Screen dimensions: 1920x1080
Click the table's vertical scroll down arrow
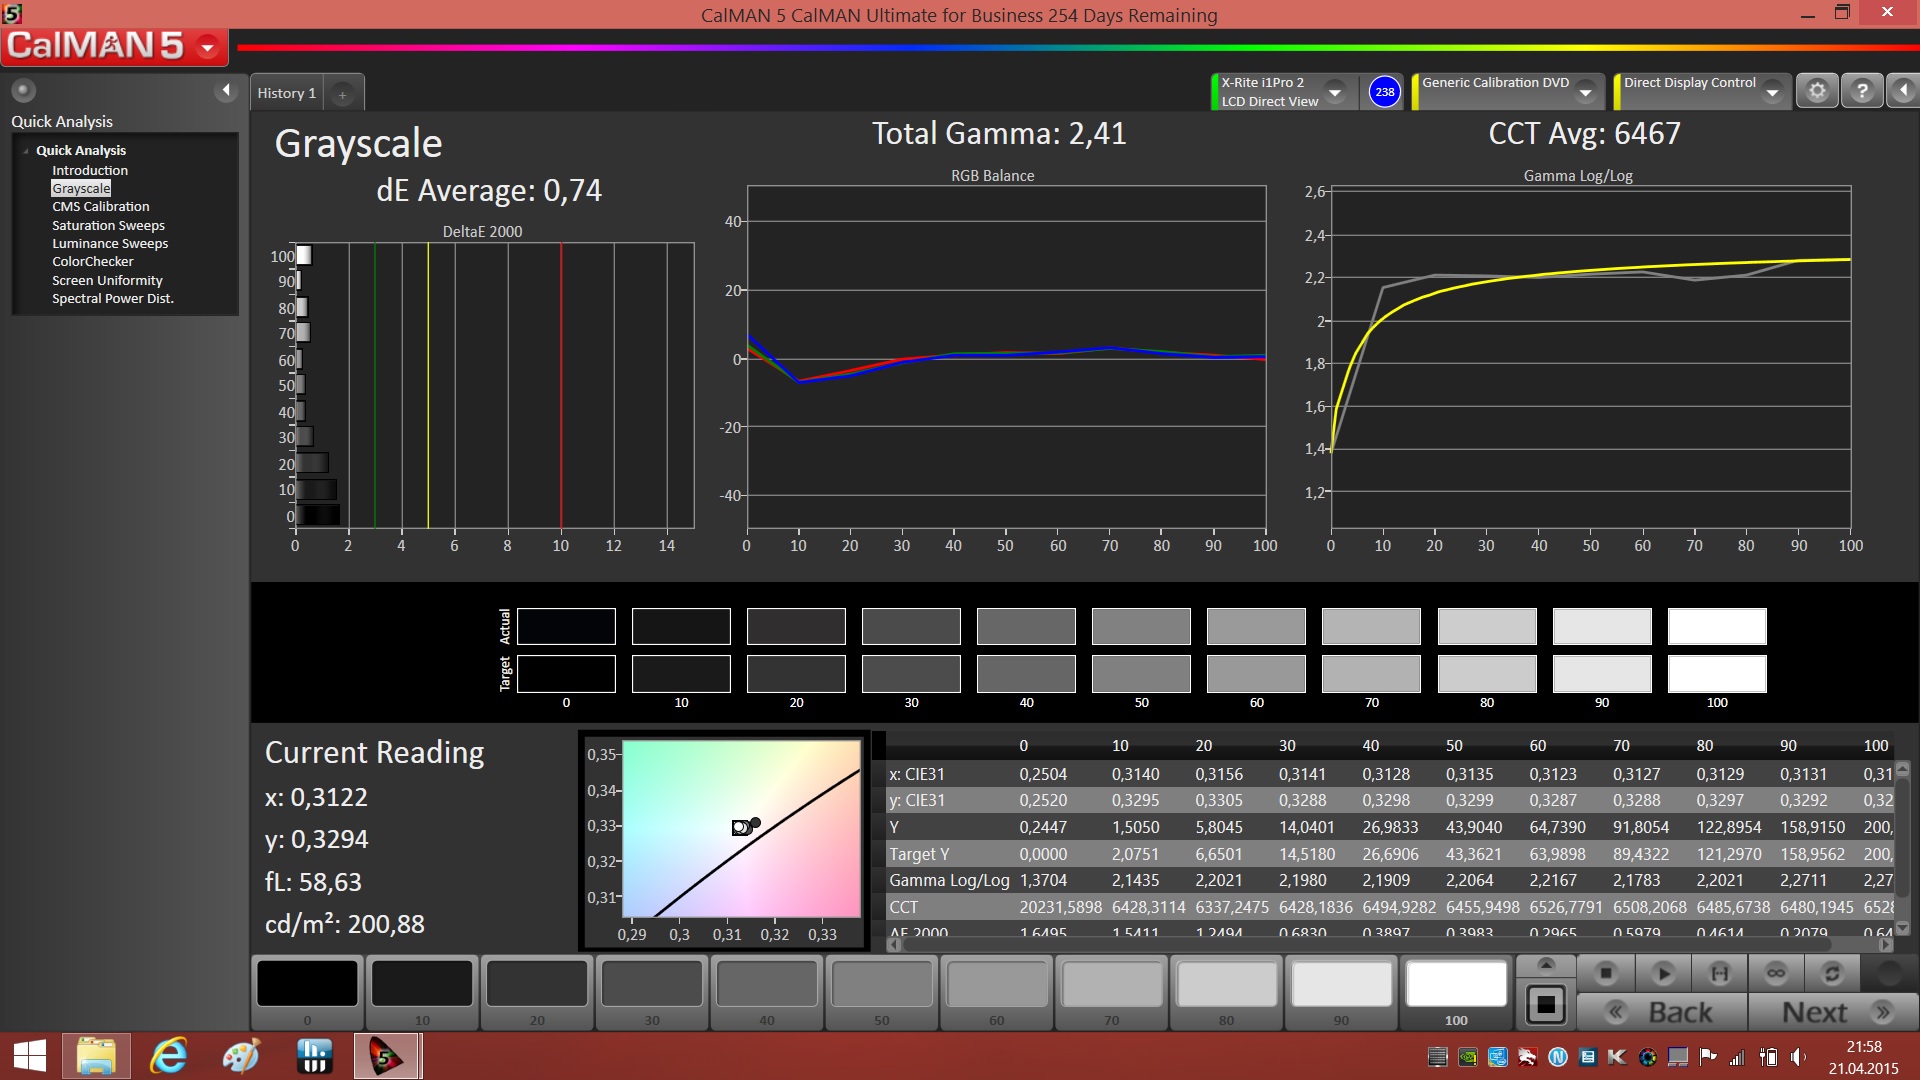pyautogui.click(x=1903, y=928)
